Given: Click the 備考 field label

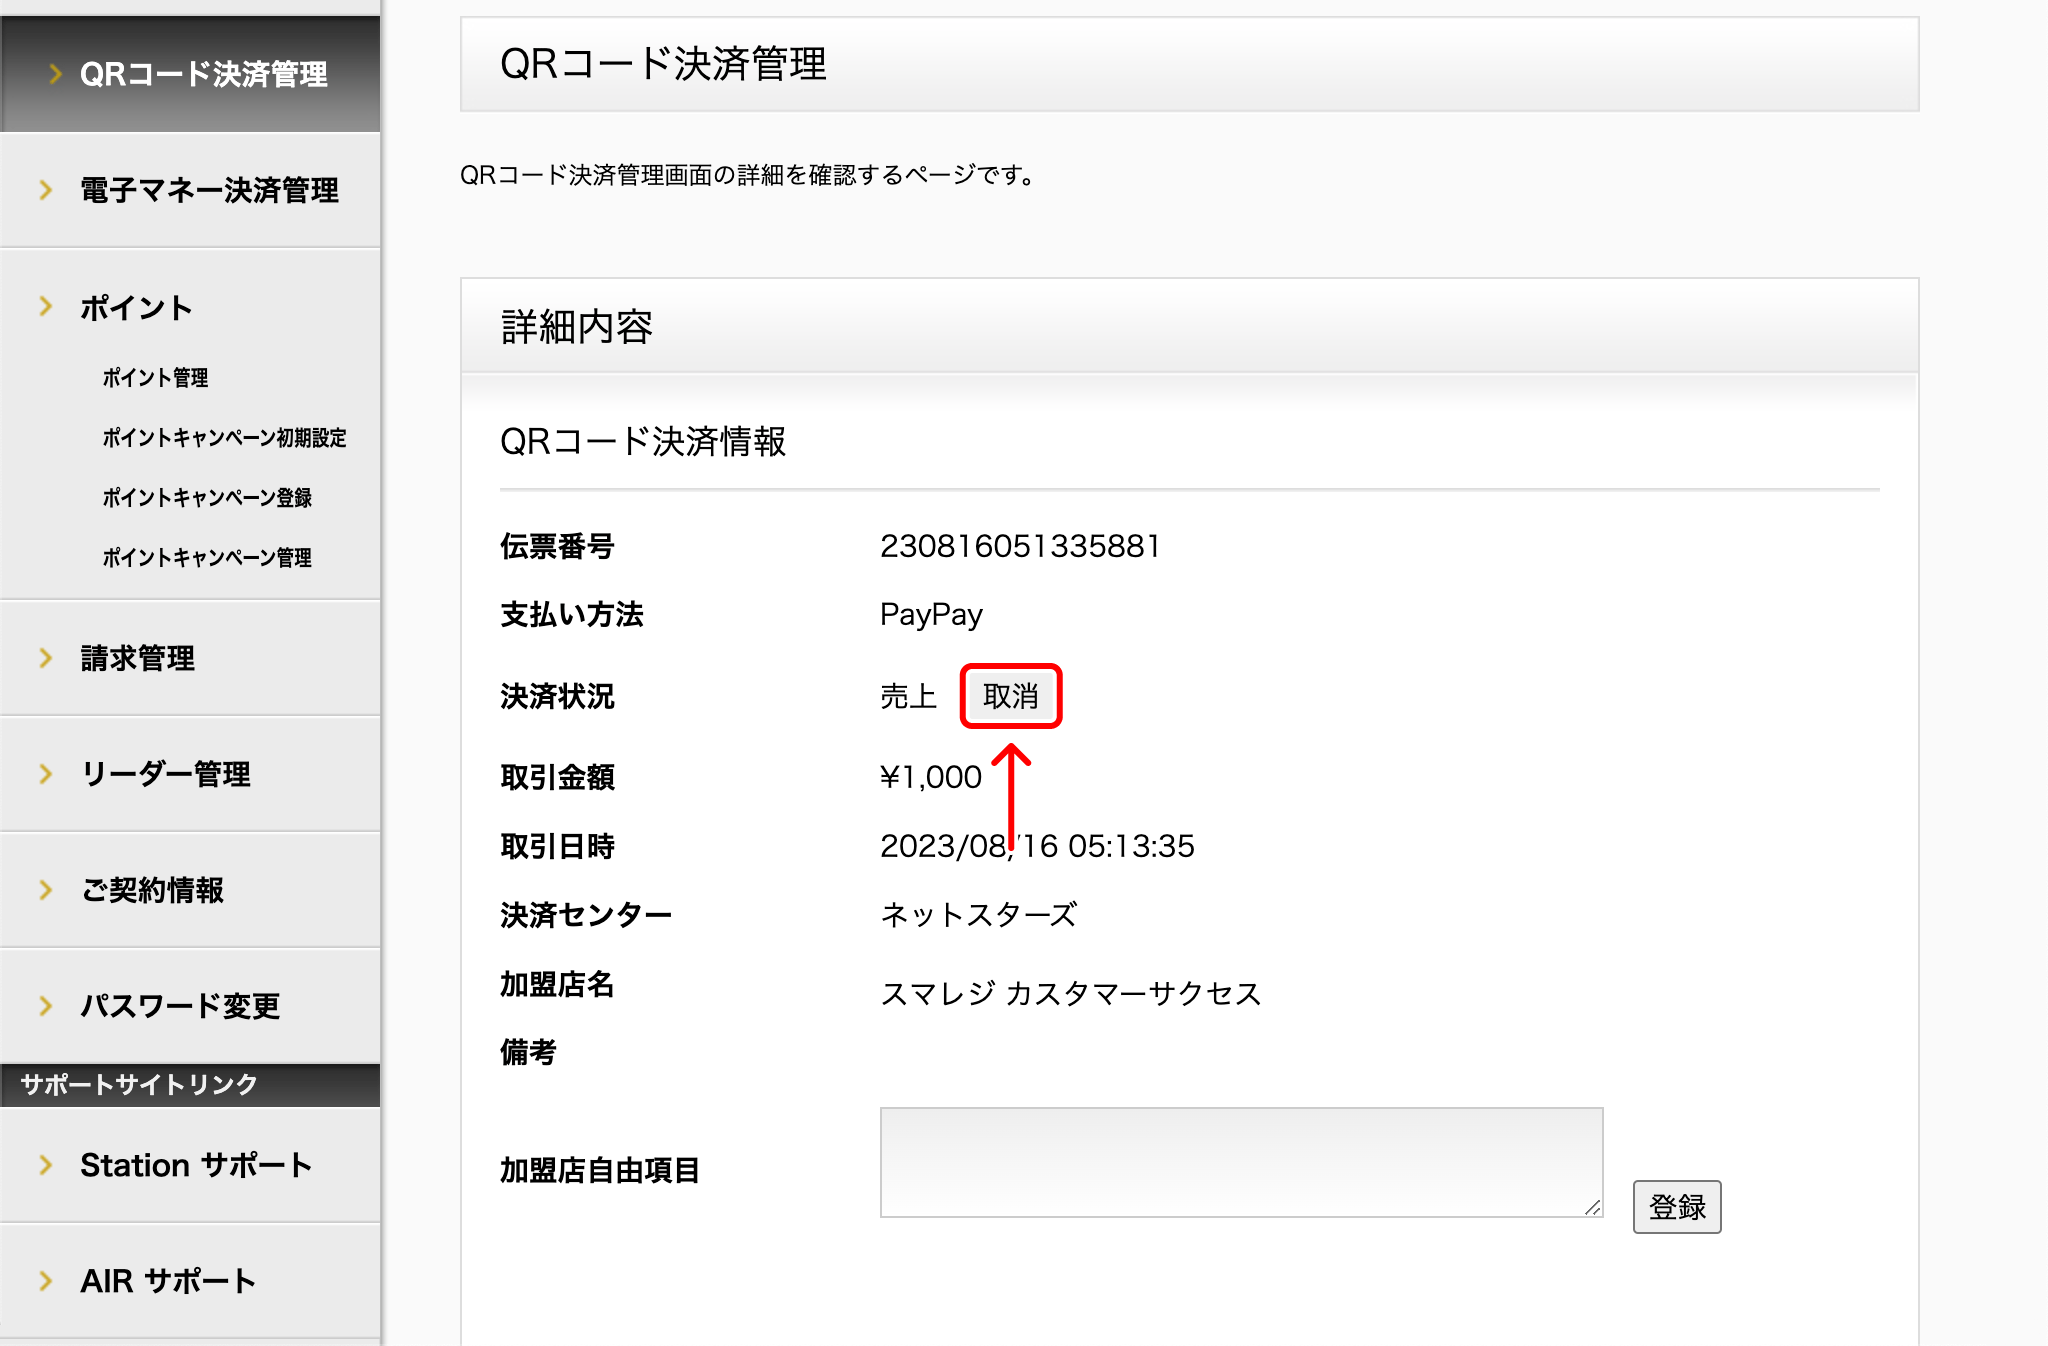Looking at the screenshot, I should pyautogui.click(x=528, y=1052).
